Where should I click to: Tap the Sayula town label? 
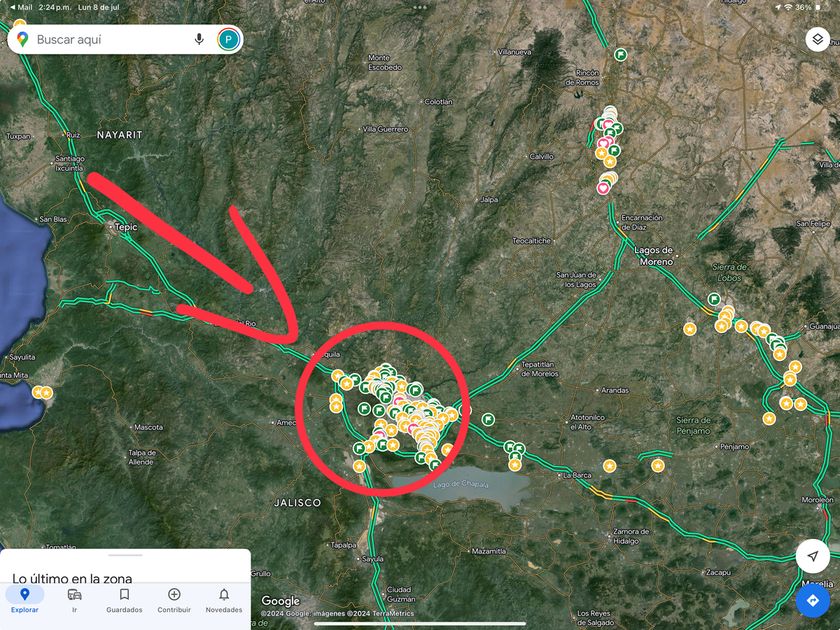pyautogui.click(x=372, y=559)
